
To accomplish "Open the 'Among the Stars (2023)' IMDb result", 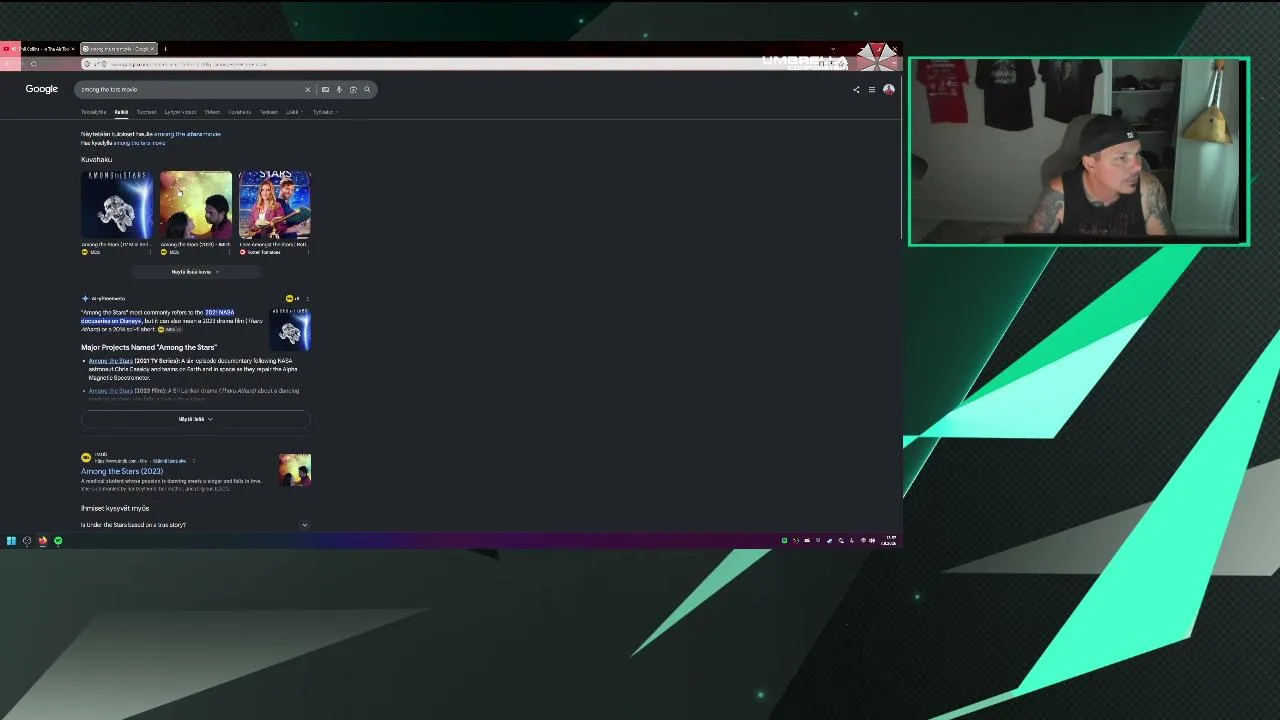I will coord(122,471).
